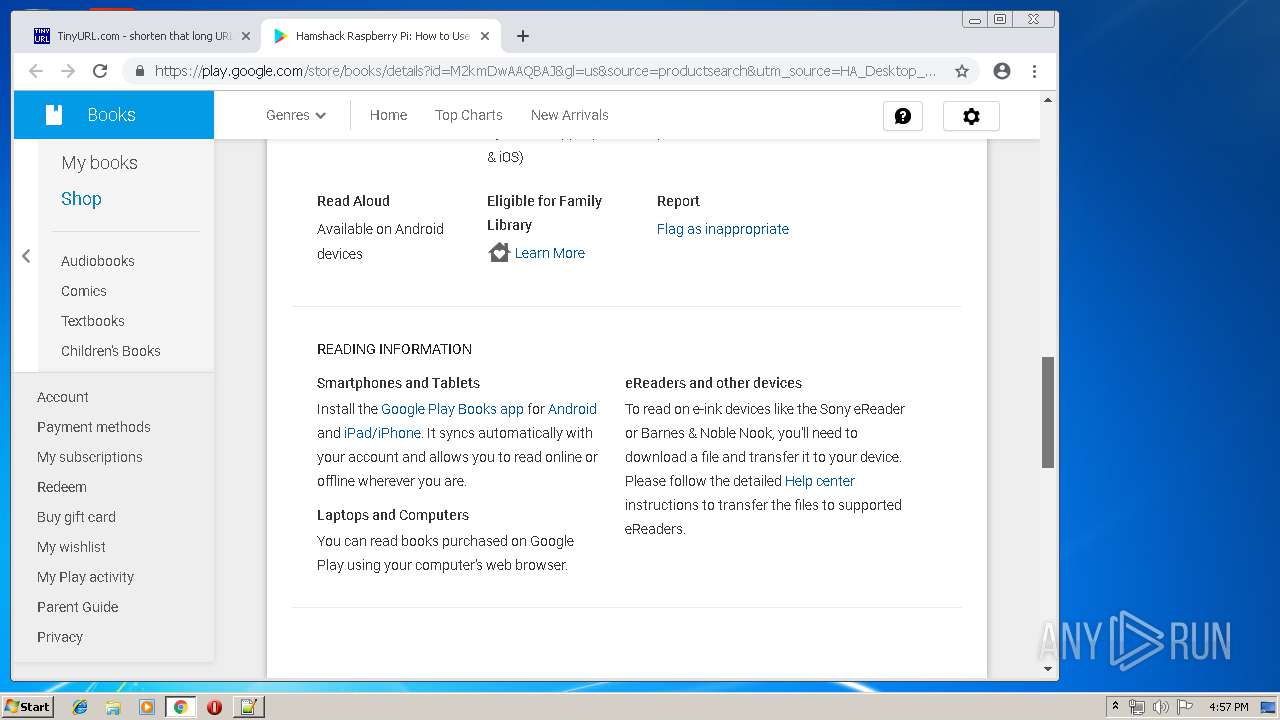
Task: Open the notepad taskbar icon
Action: 248,707
